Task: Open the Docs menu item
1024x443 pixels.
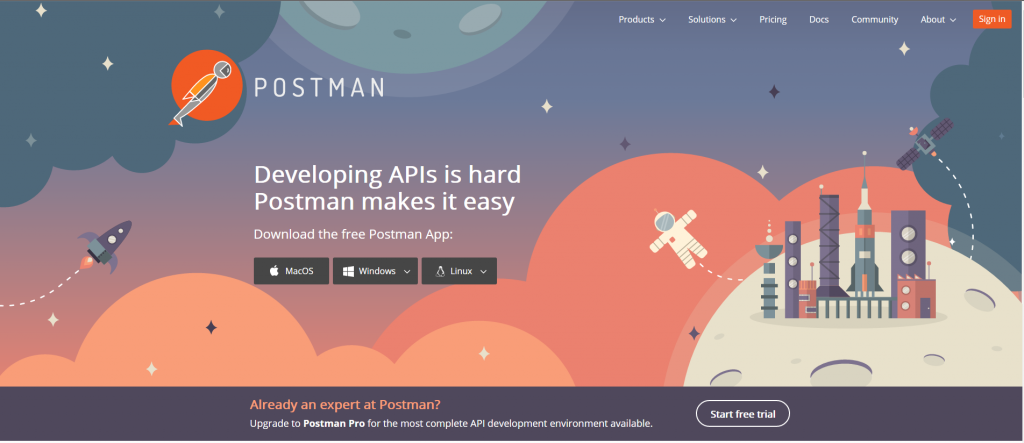Action: coord(819,20)
